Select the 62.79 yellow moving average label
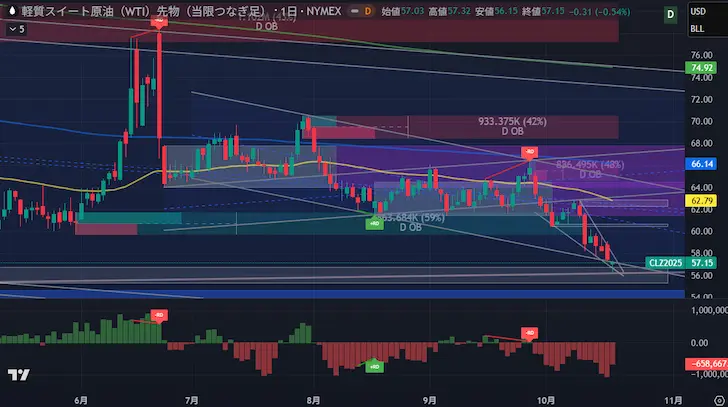The image size is (728, 407). point(700,201)
